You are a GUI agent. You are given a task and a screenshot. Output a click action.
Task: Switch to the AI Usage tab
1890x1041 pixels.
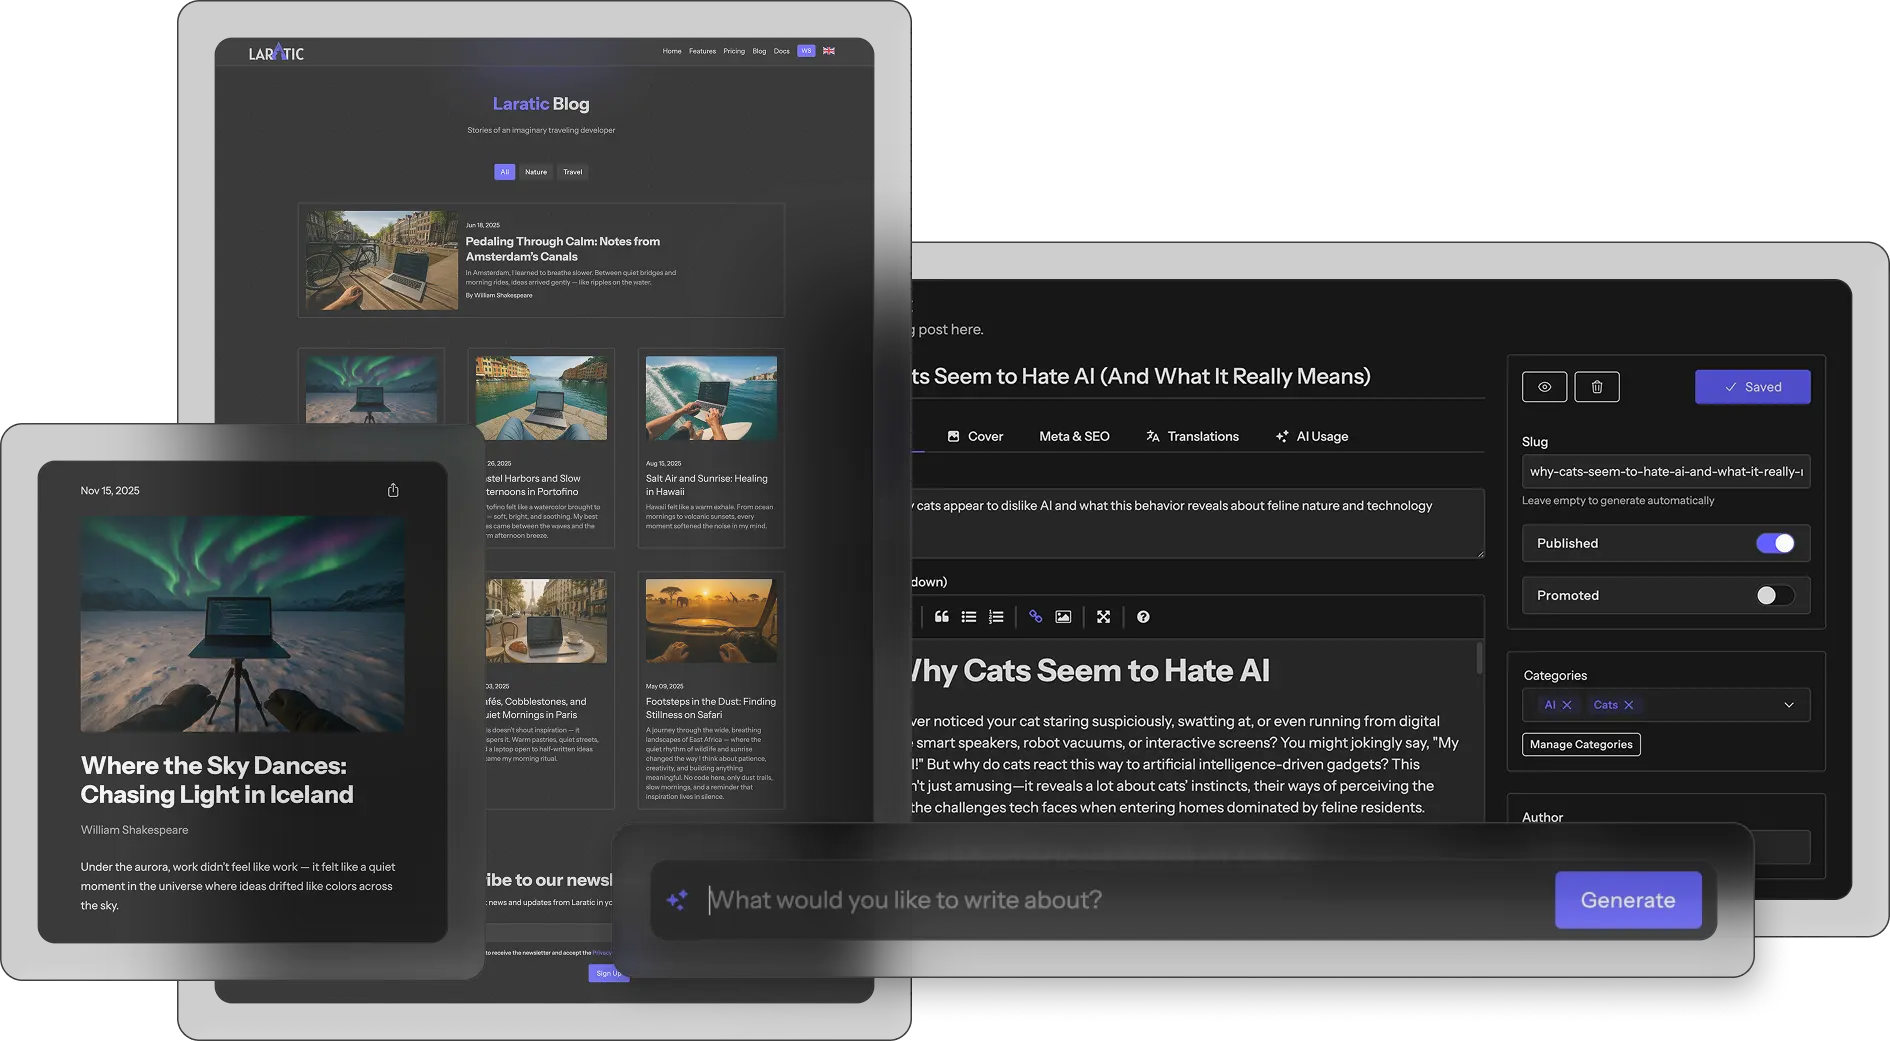tap(1312, 436)
